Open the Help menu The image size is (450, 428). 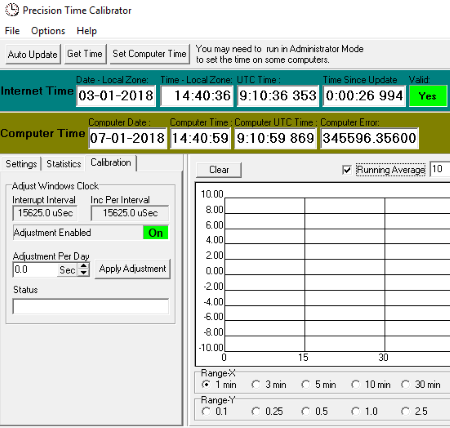pos(87,31)
